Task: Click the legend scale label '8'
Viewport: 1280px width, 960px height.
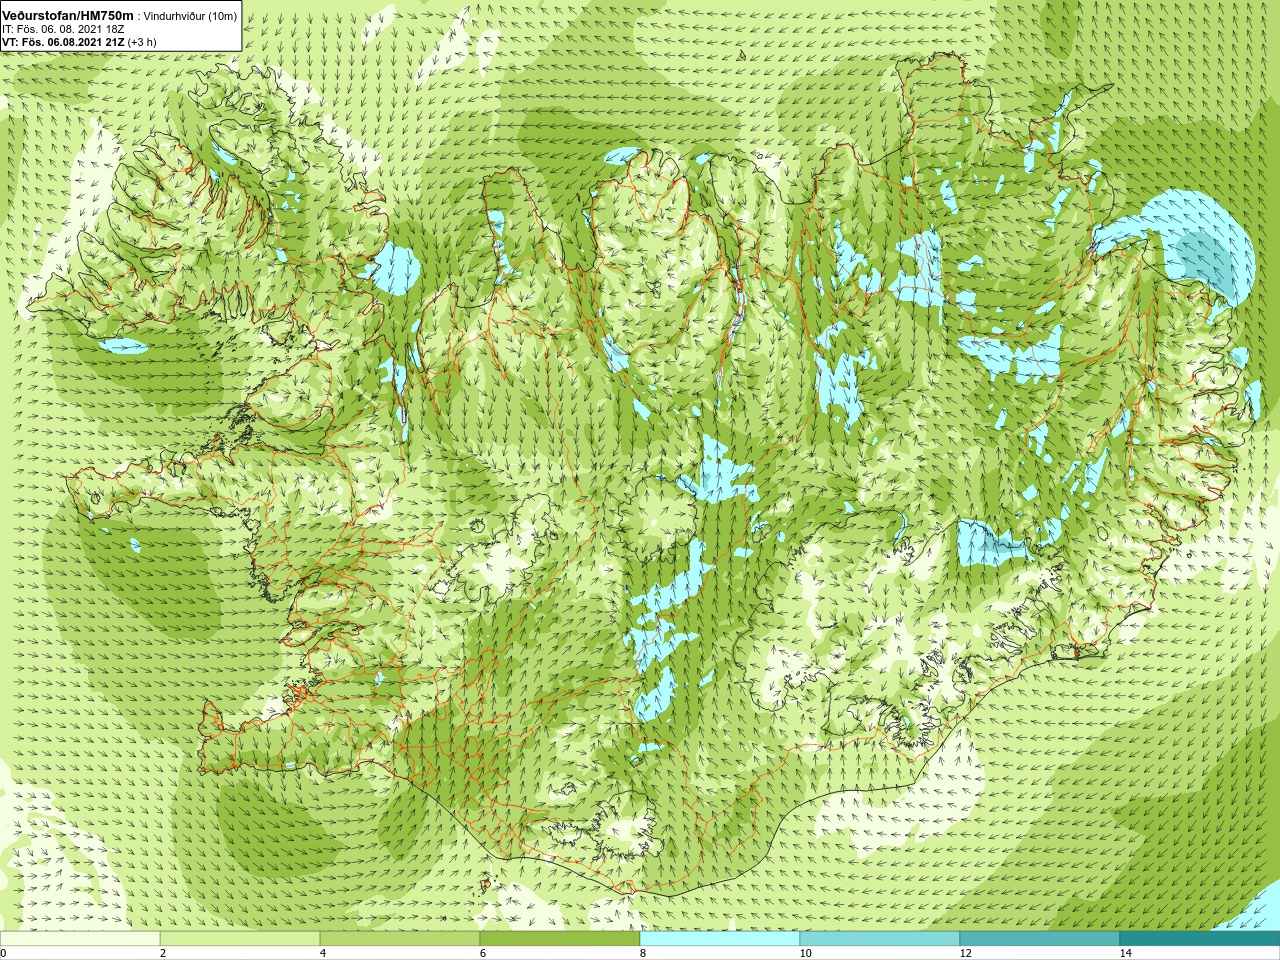Action: (643, 953)
